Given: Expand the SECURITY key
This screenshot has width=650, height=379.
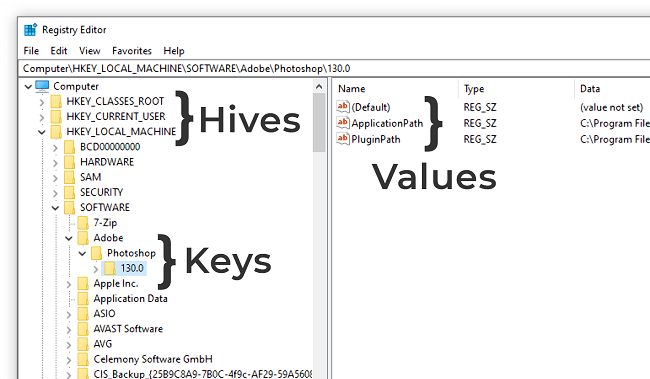Looking at the screenshot, I should (x=55, y=193).
